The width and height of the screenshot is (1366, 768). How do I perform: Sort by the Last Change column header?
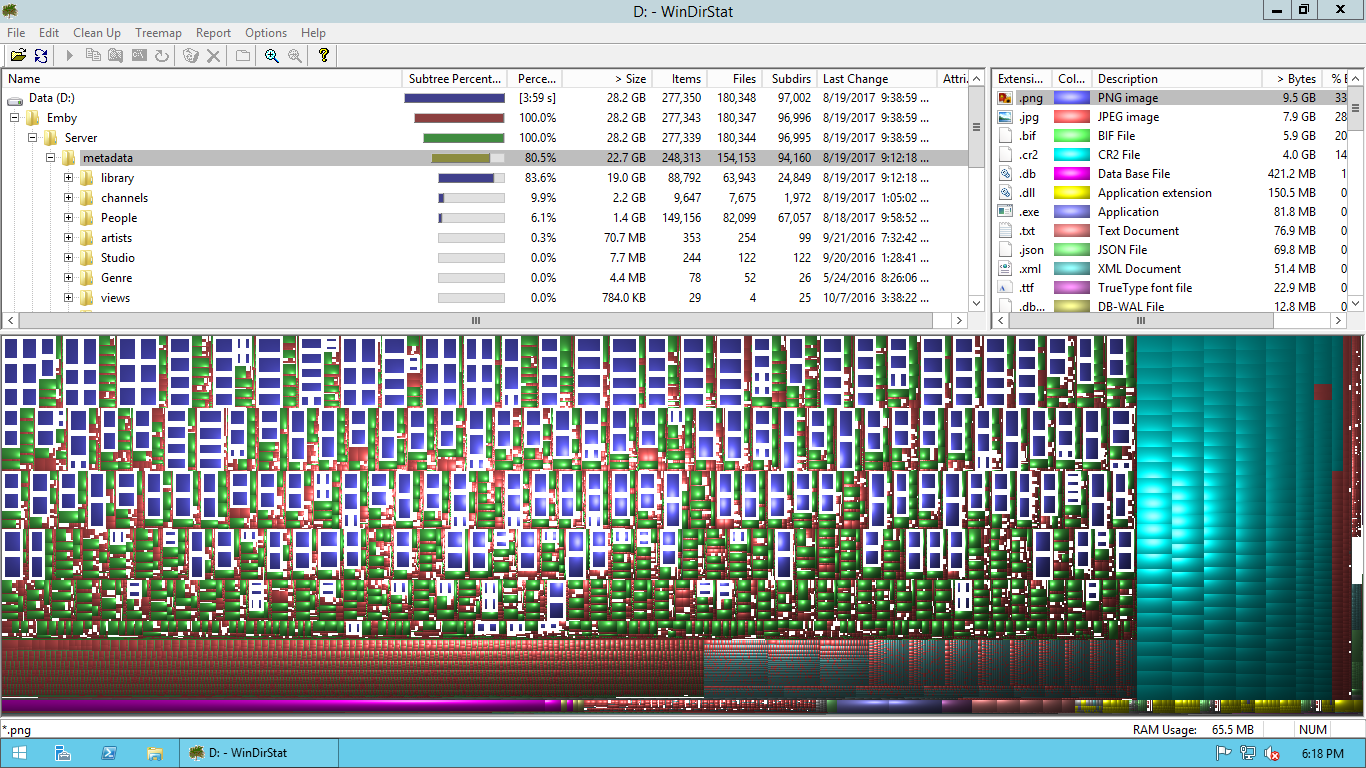click(x=877, y=79)
